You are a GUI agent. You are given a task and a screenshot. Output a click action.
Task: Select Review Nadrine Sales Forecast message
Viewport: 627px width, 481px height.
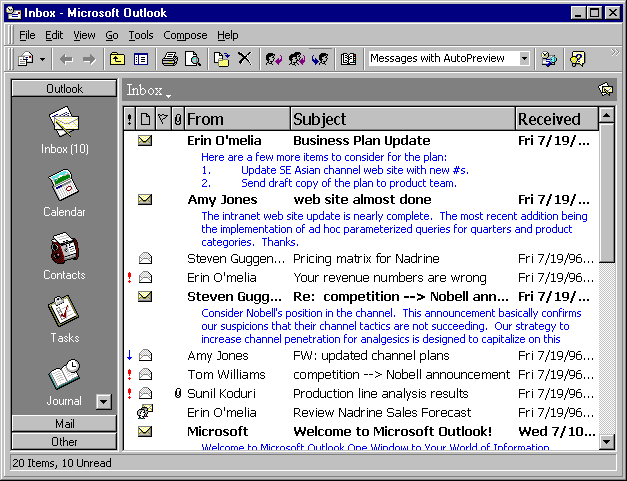[x=361, y=412]
